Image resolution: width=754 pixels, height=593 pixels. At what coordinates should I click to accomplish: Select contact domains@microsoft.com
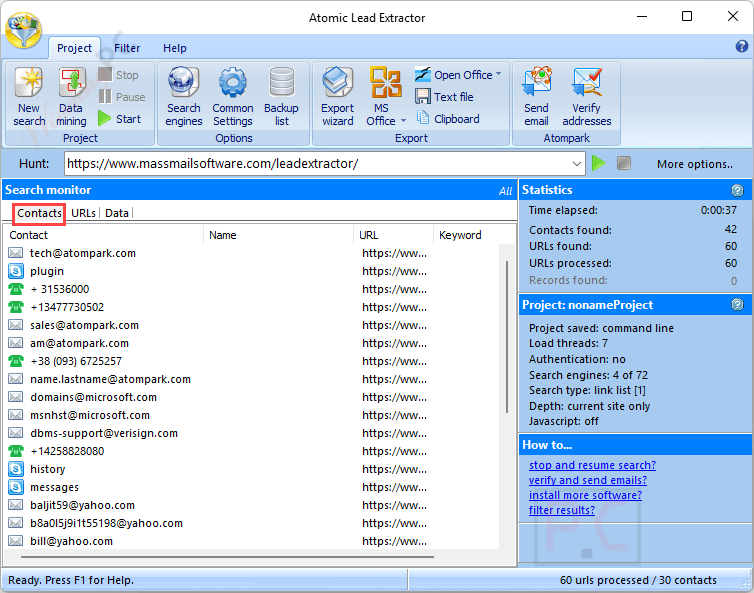click(x=252, y=397)
